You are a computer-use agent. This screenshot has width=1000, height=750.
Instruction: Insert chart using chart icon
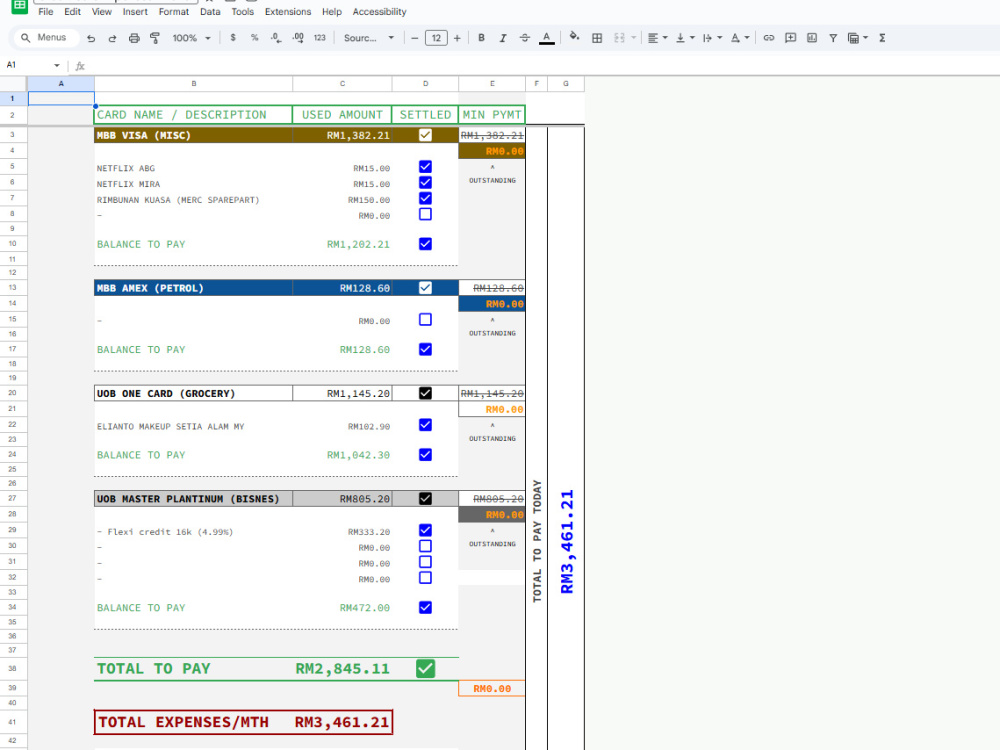pyautogui.click(x=812, y=38)
